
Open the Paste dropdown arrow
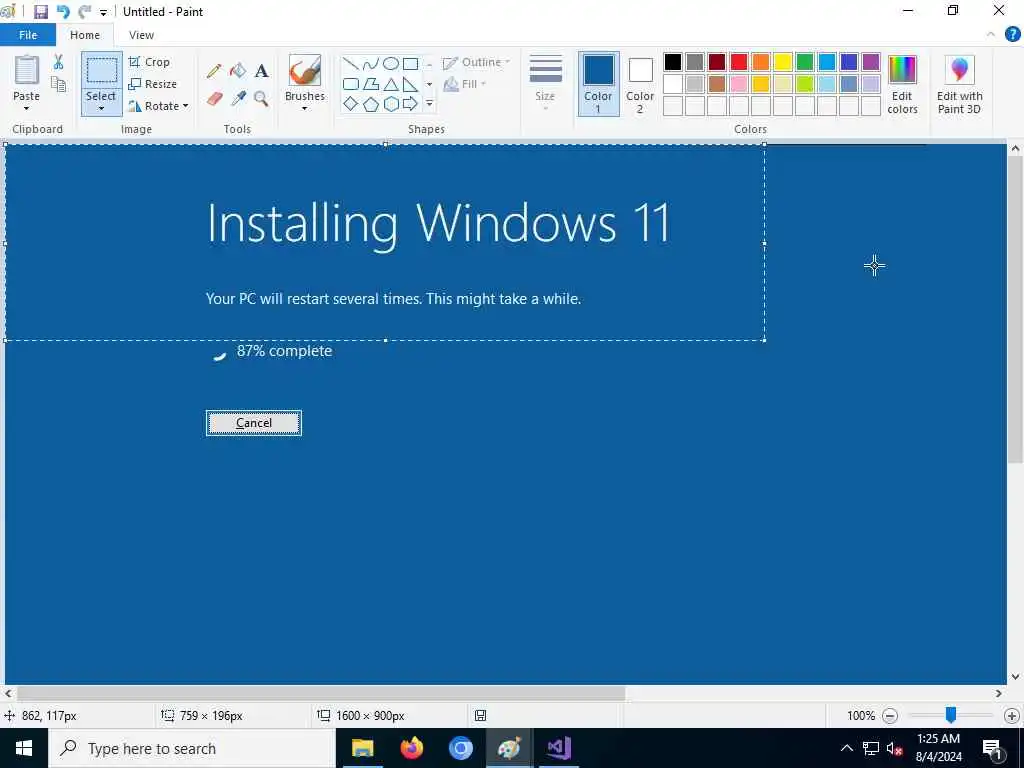click(x=27, y=108)
